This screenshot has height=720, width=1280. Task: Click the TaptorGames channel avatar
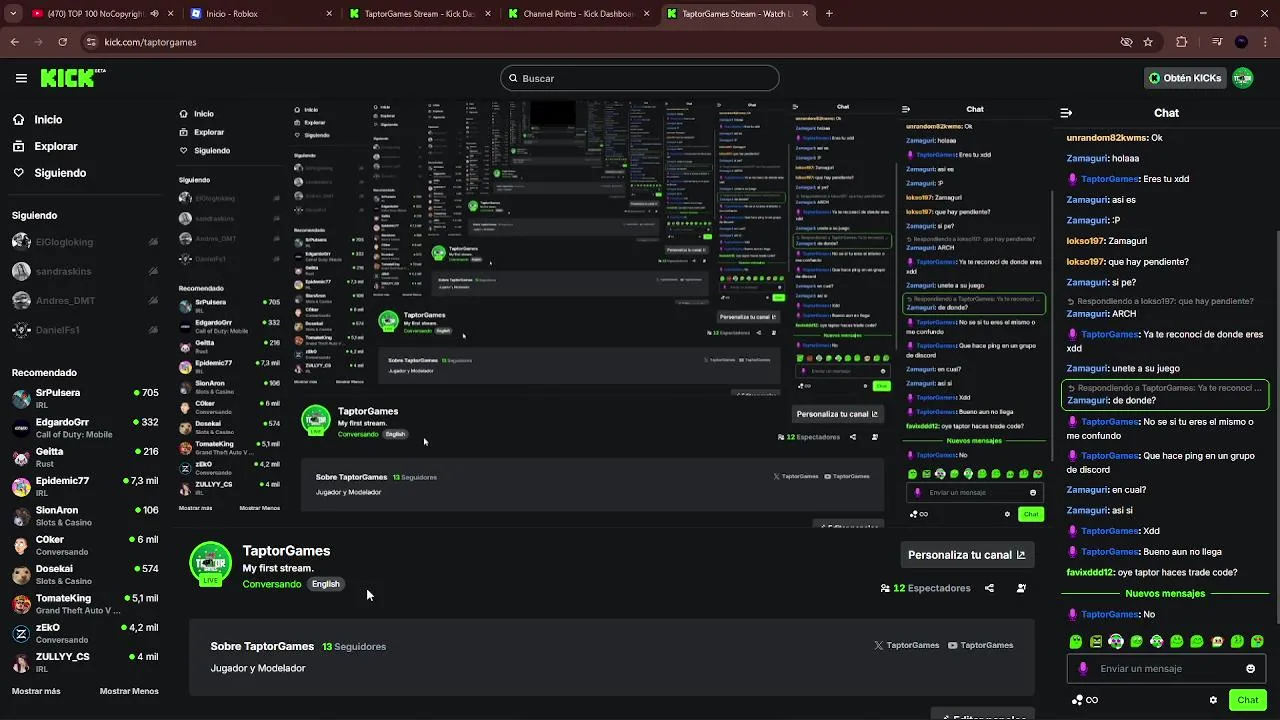210,562
